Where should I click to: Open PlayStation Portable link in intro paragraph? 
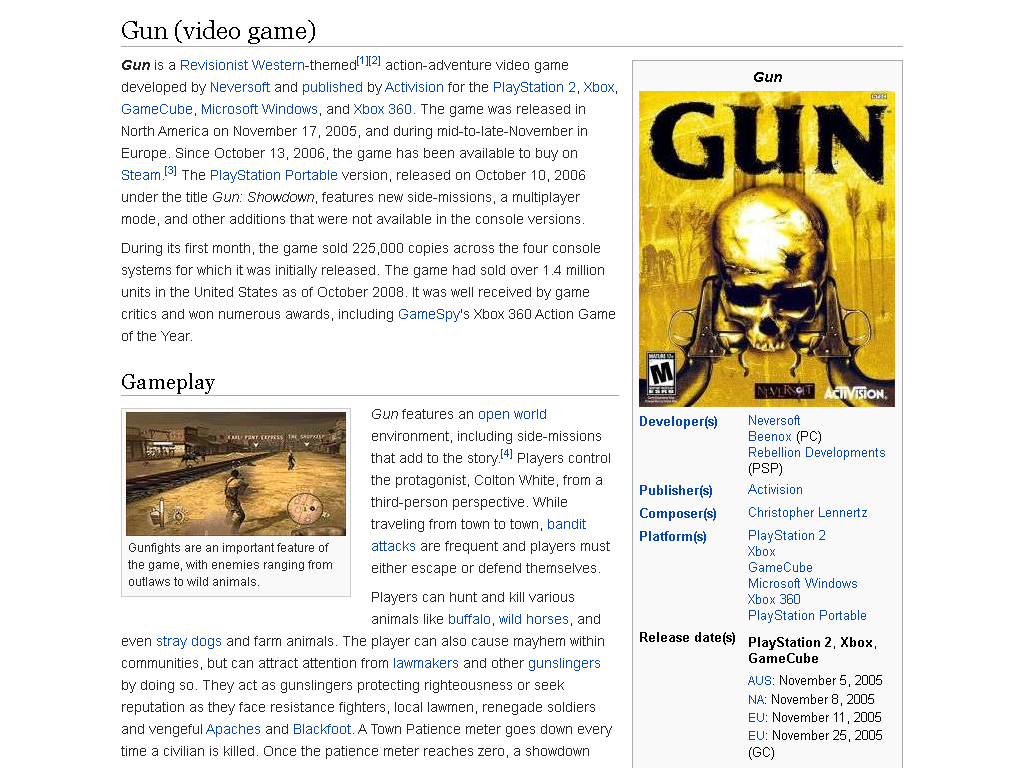pos(274,175)
